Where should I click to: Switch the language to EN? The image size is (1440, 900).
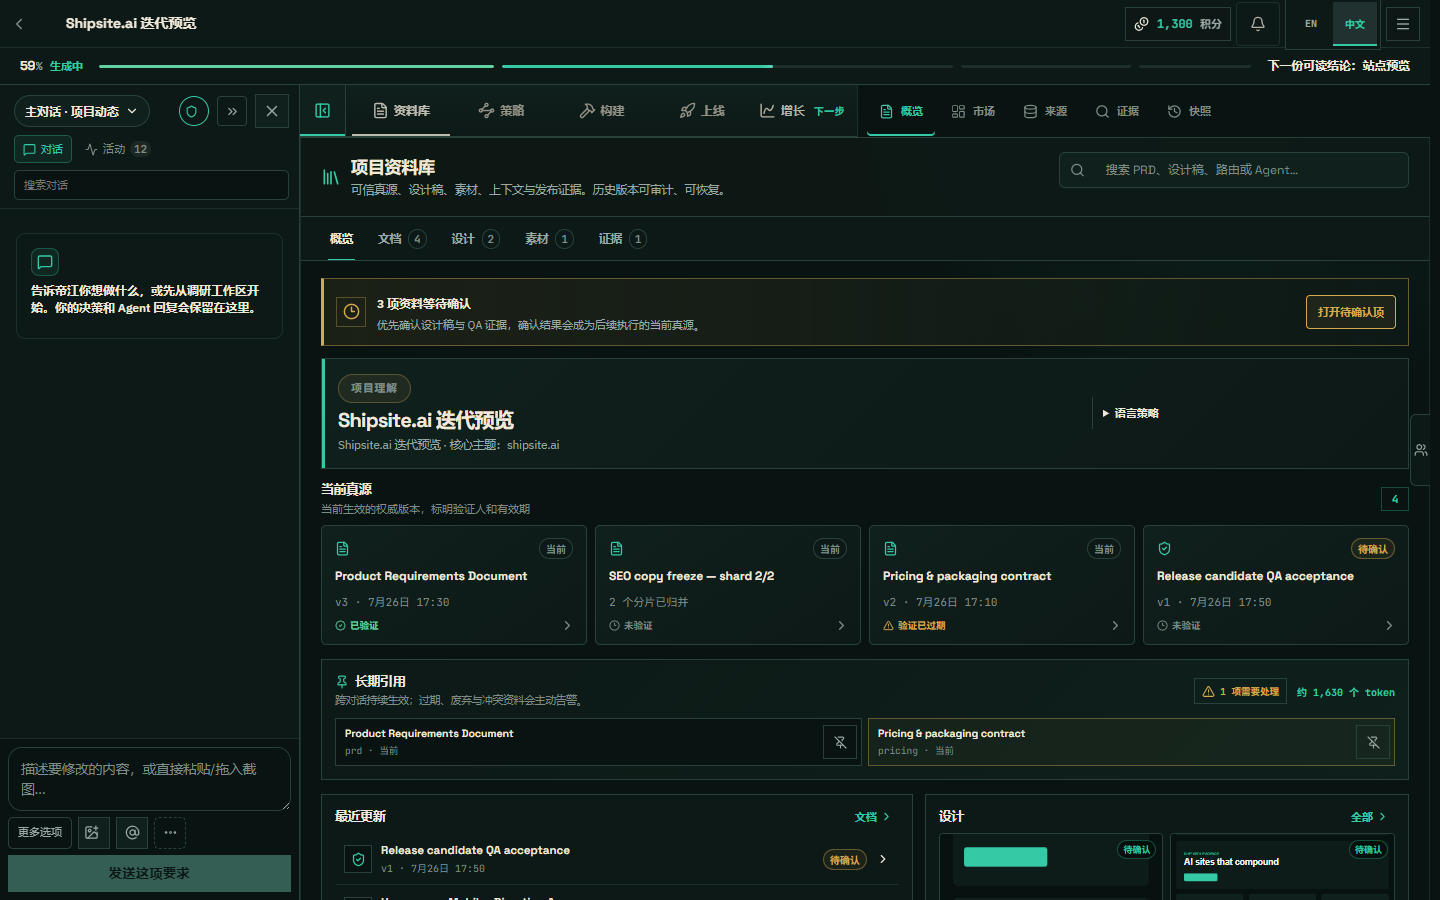pyautogui.click(x=1311, y=24)
